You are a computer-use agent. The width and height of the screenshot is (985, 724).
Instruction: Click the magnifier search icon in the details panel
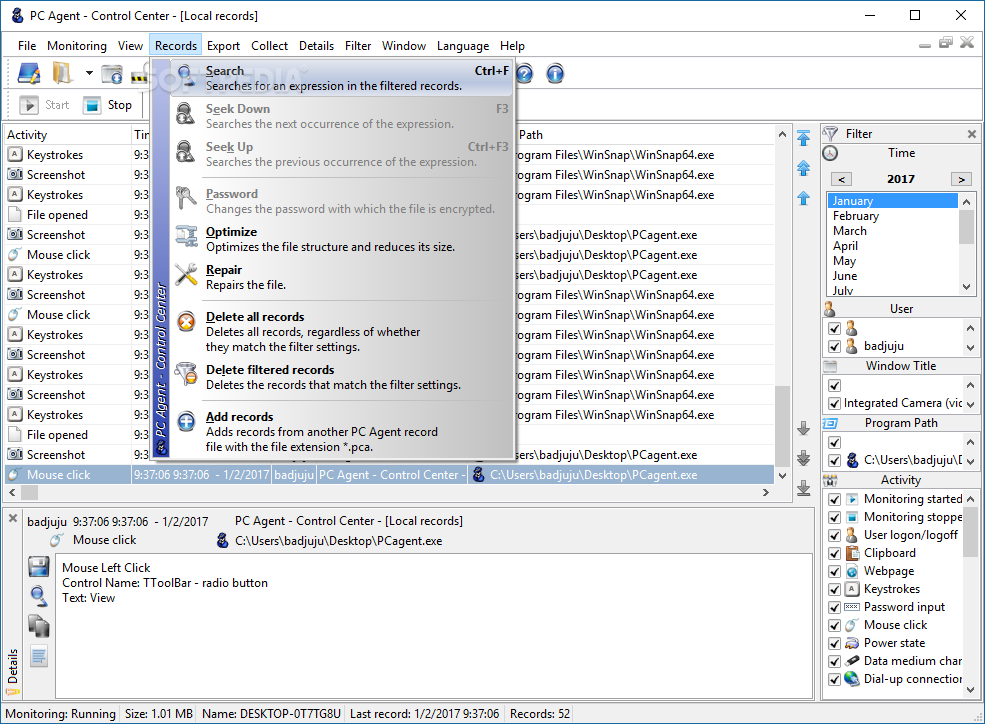(x=39, y=596)
